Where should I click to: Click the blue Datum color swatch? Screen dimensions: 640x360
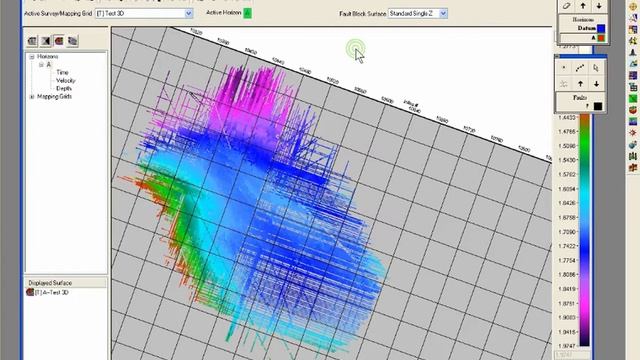pyautogui.click(x=601, y=29)
